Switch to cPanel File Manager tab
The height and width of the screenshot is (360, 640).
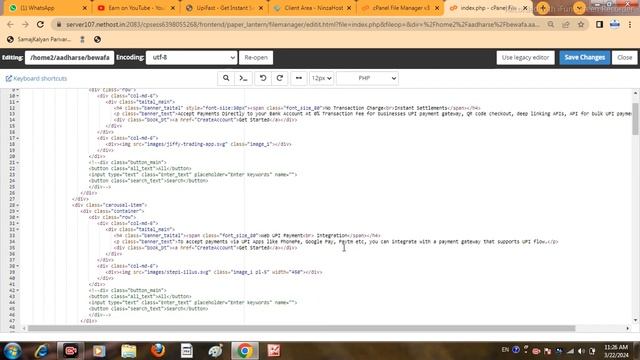[x=400, y=8]
